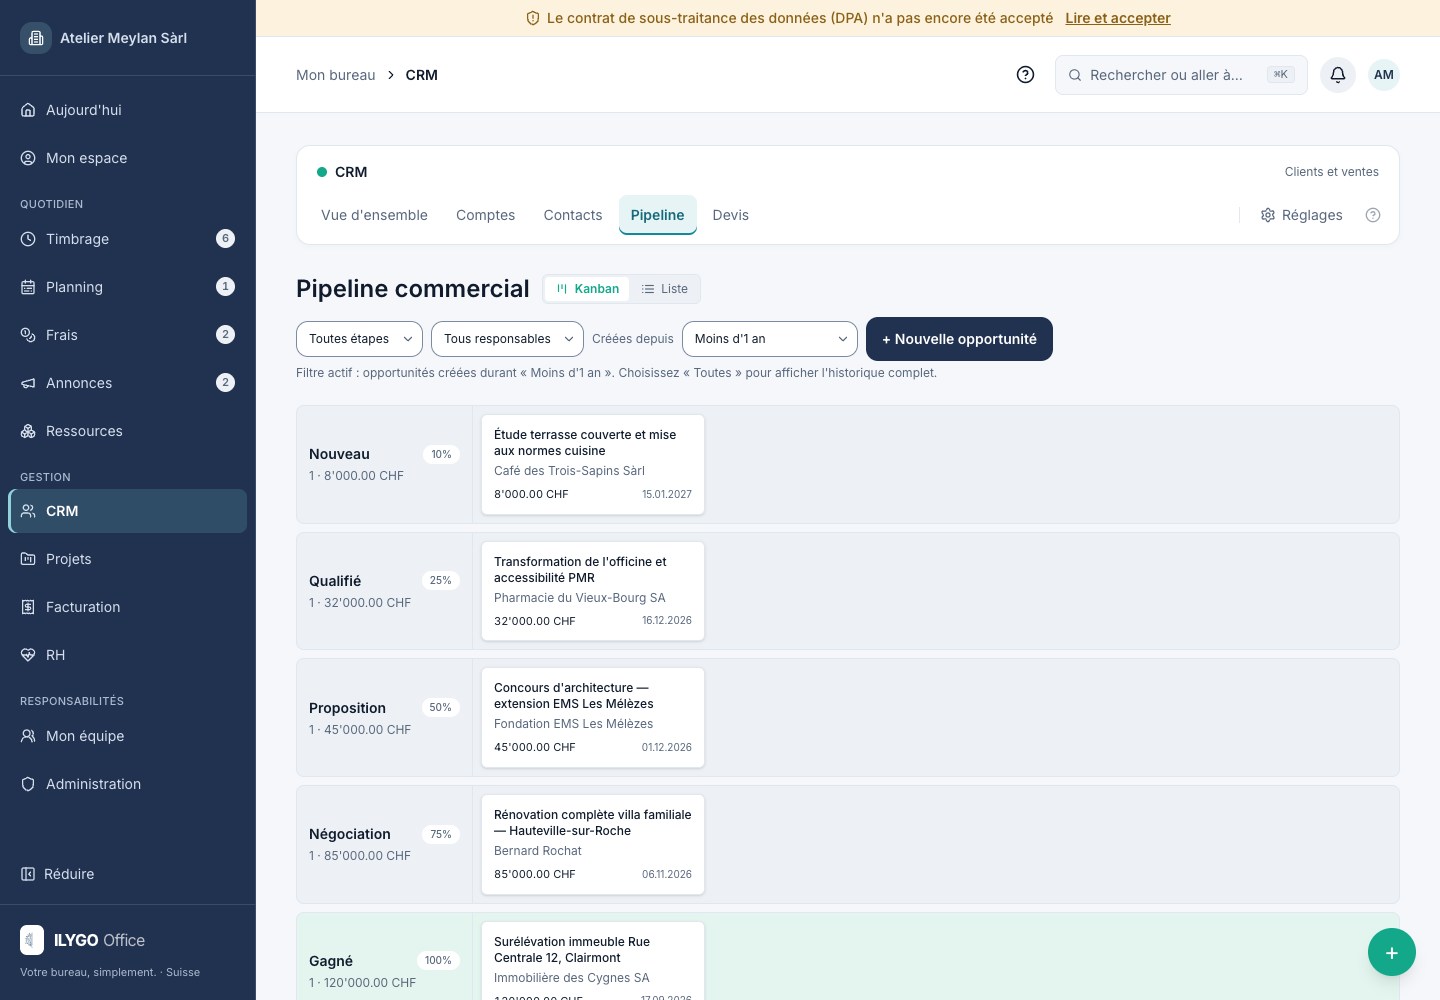Click the Administration shield icon
This screenshot has height=1000, width=1440.
28,784
